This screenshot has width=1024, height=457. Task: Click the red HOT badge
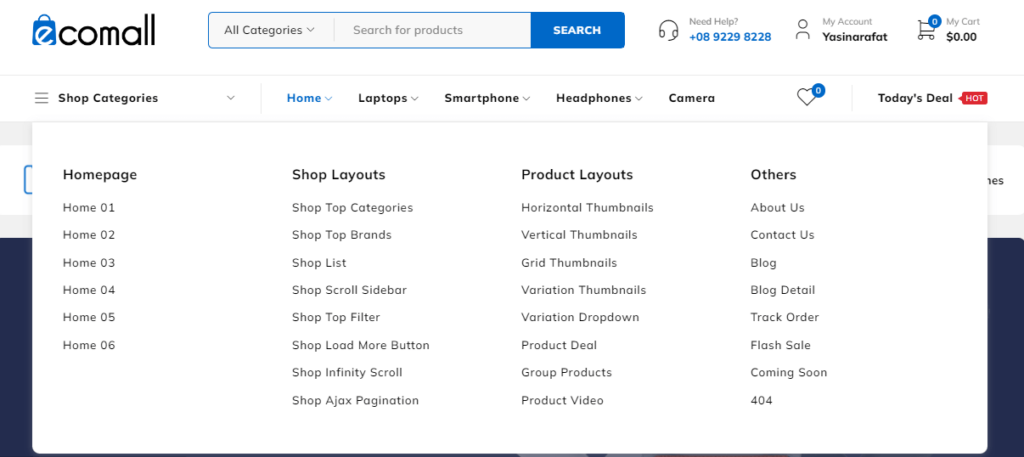point(973,98)
